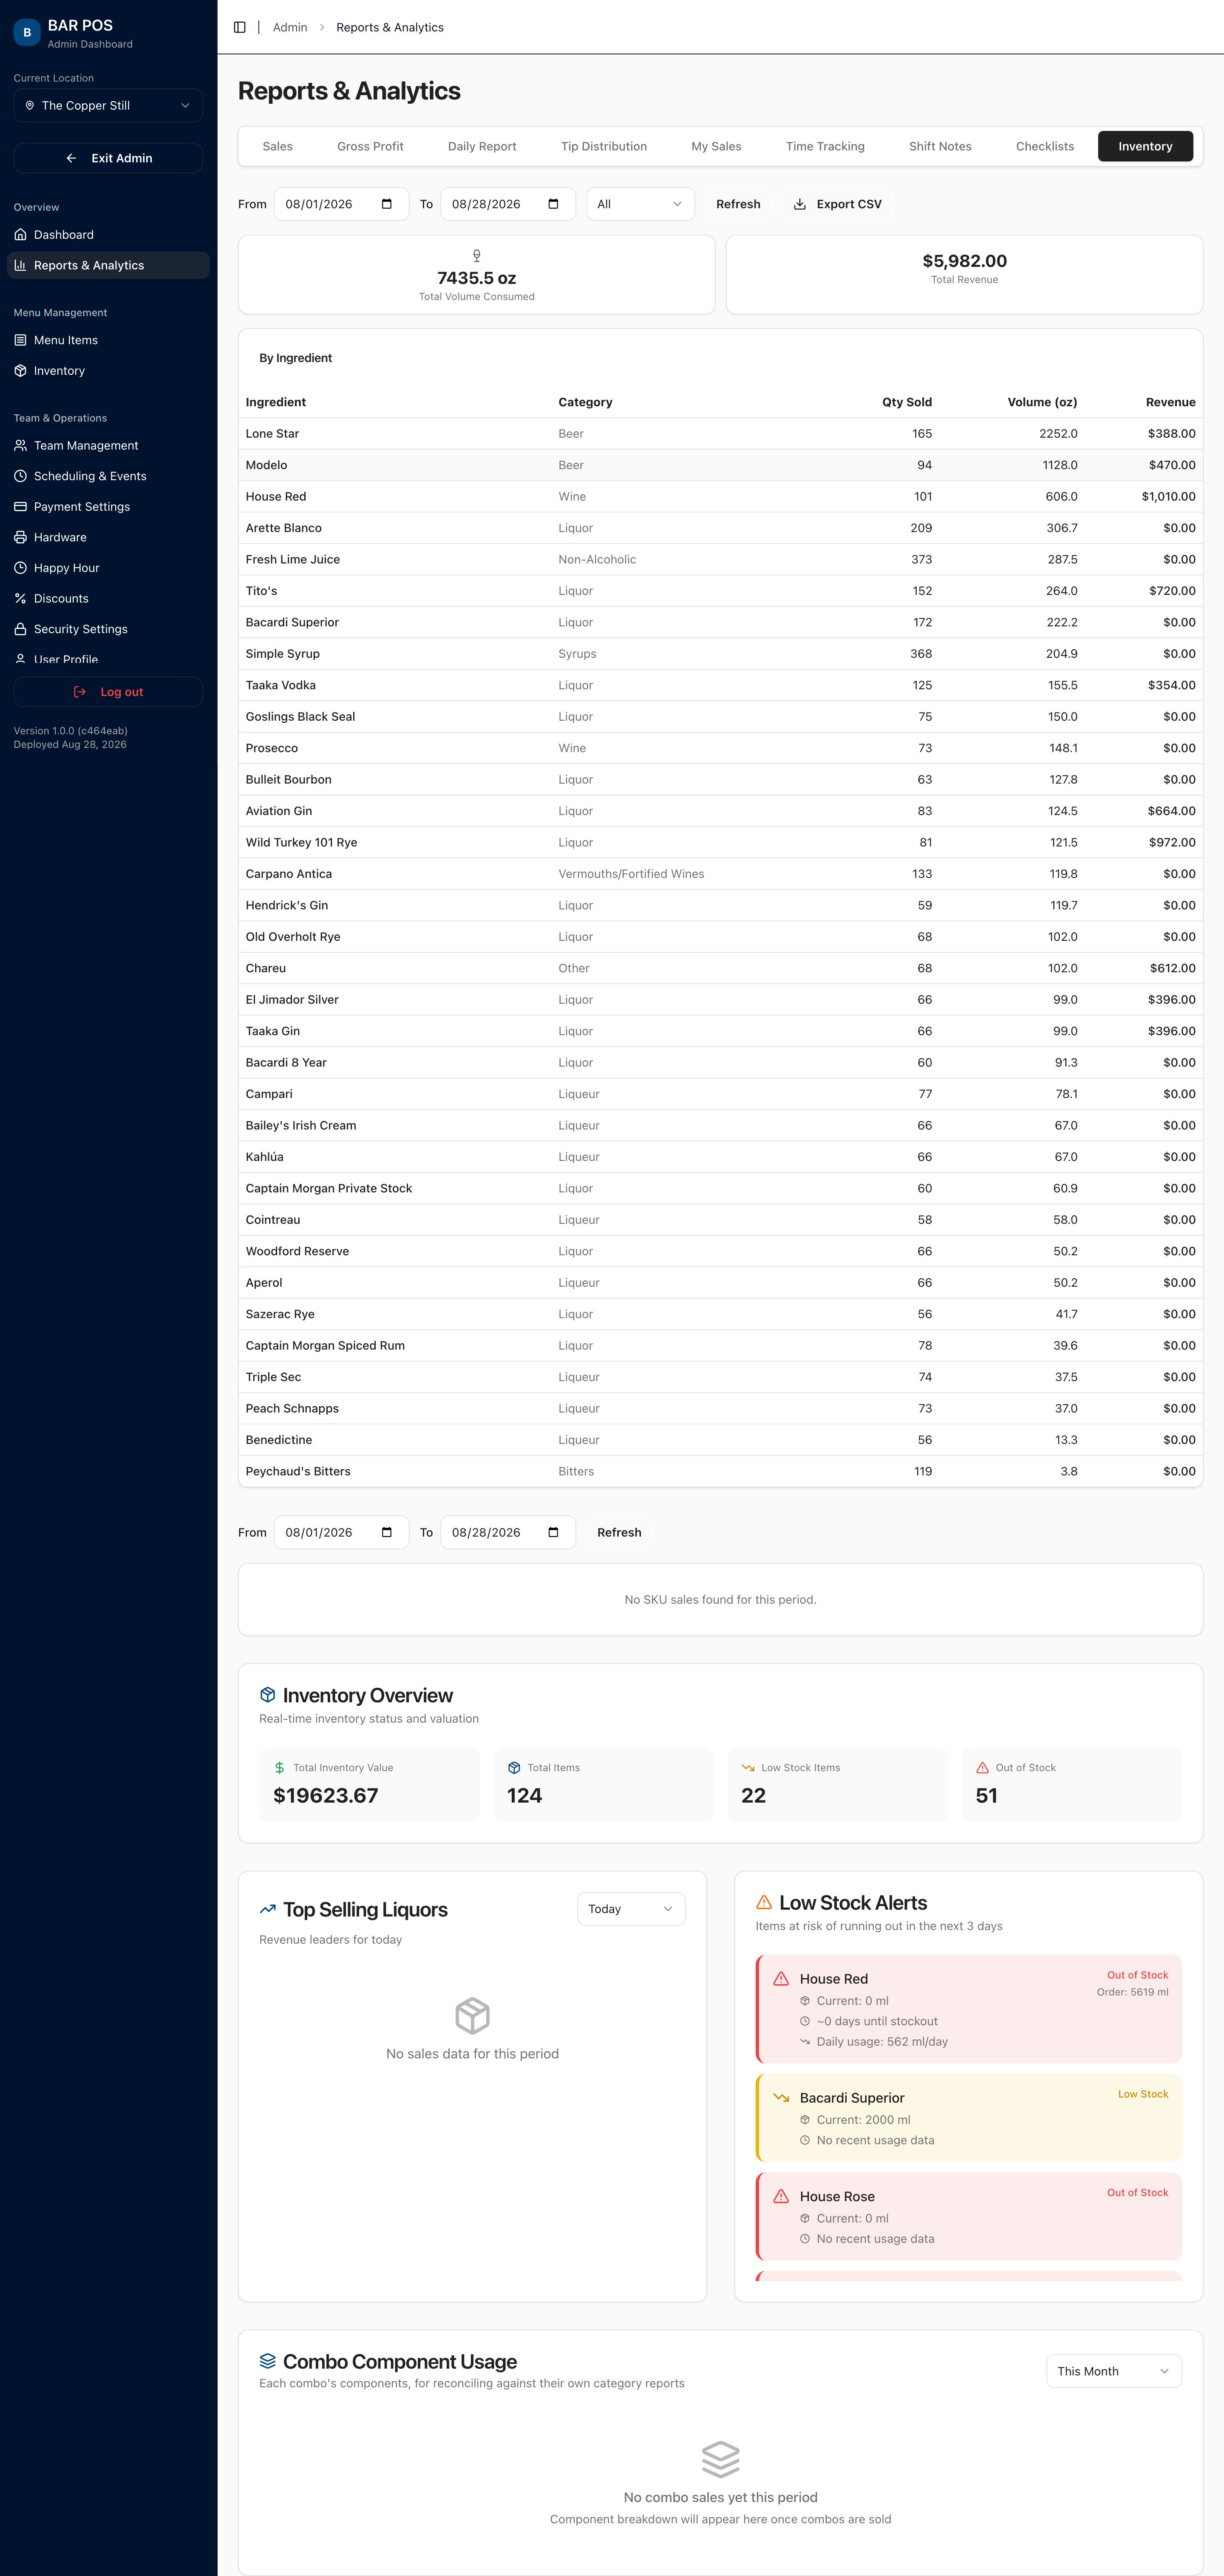Toggle the sidebar panel icon
The width and height of the screenshot is (1224, 2576).
pos(240,27)
